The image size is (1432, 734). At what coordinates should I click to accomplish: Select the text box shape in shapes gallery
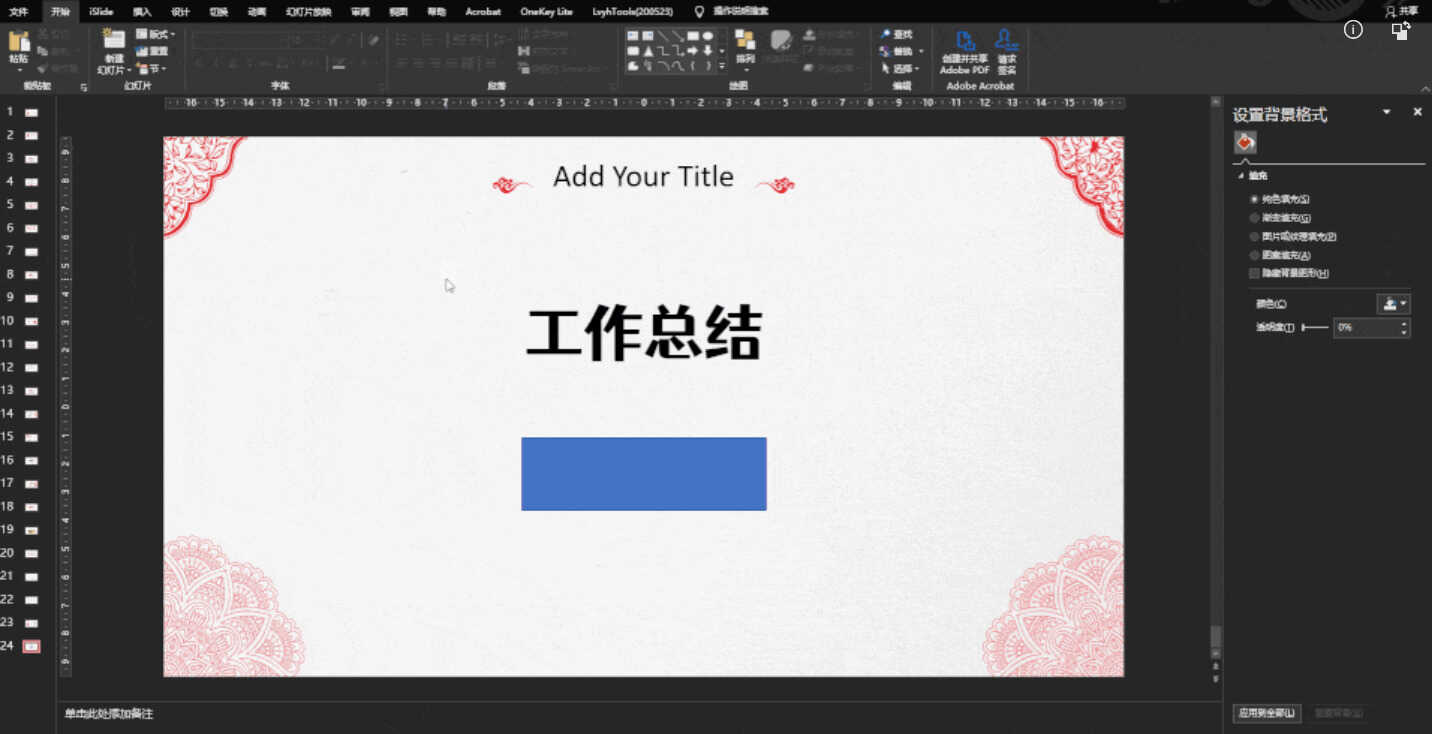click(x=633, y=36)
